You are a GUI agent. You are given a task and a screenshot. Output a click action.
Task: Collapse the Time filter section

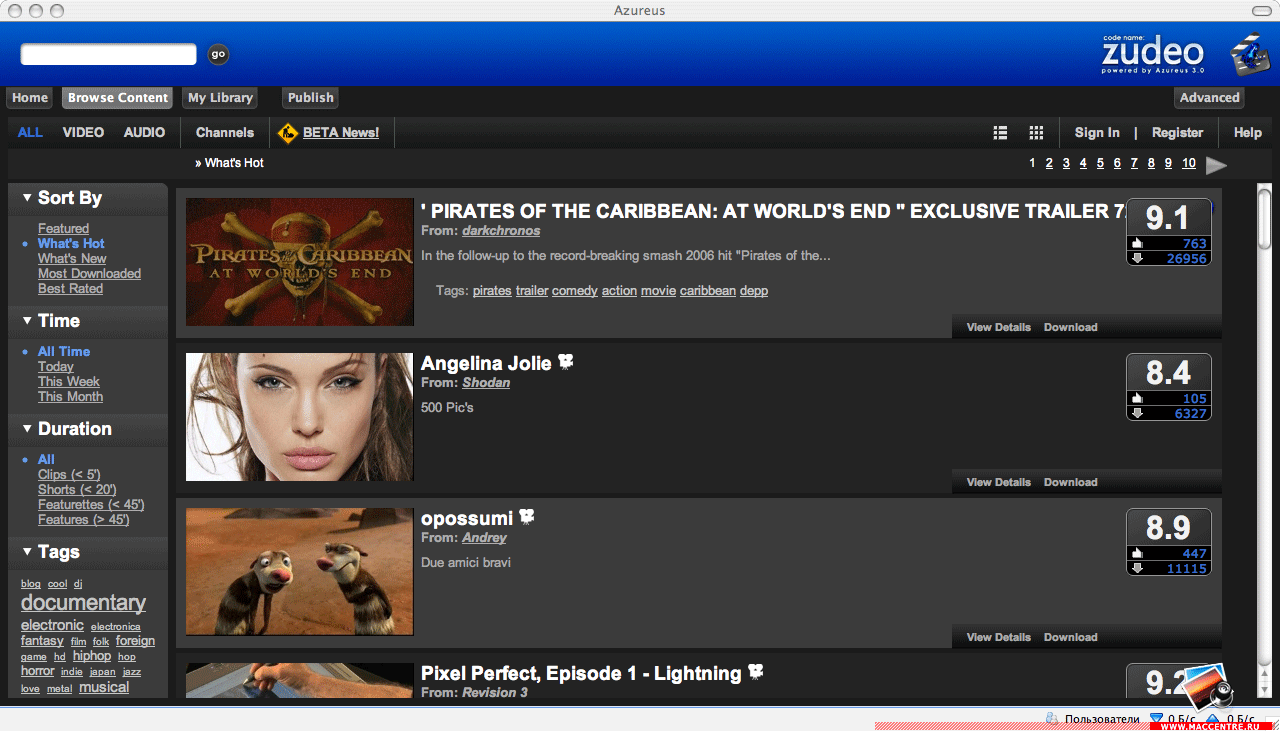pyautogui.click(x=27, y=321)
